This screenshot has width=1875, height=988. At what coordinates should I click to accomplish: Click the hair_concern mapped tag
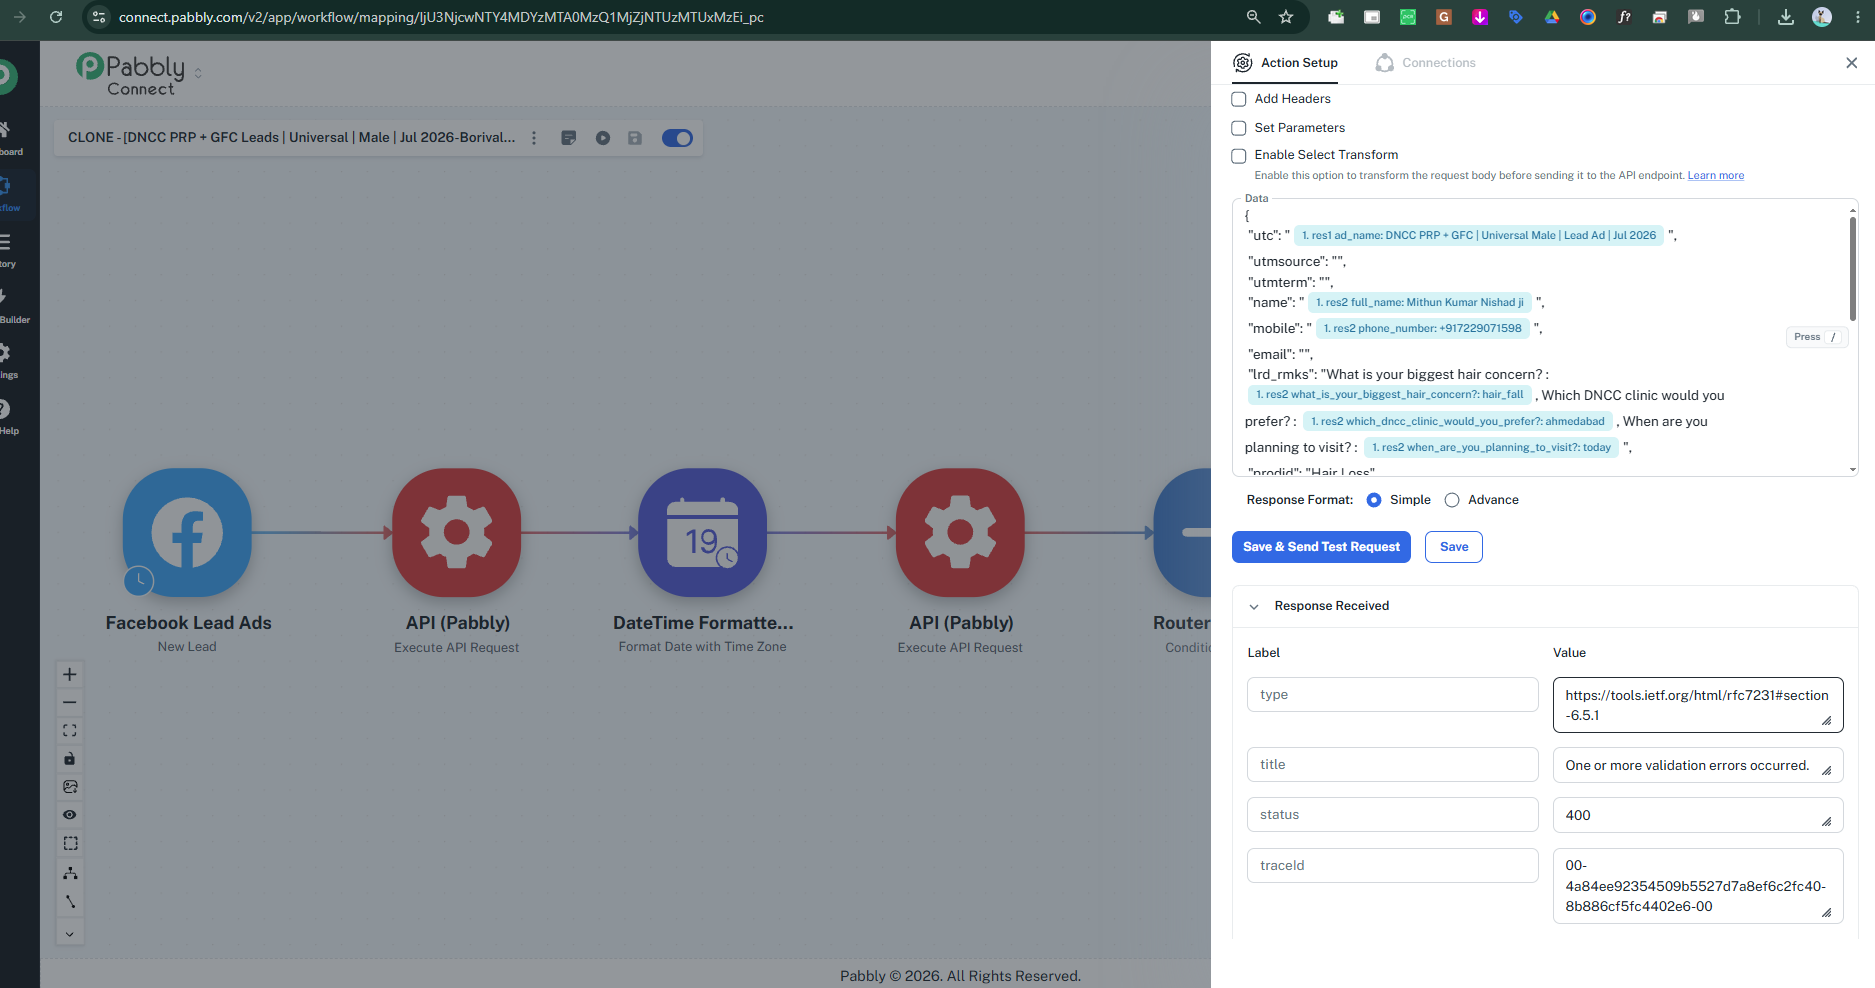(x=1390, y=395)
